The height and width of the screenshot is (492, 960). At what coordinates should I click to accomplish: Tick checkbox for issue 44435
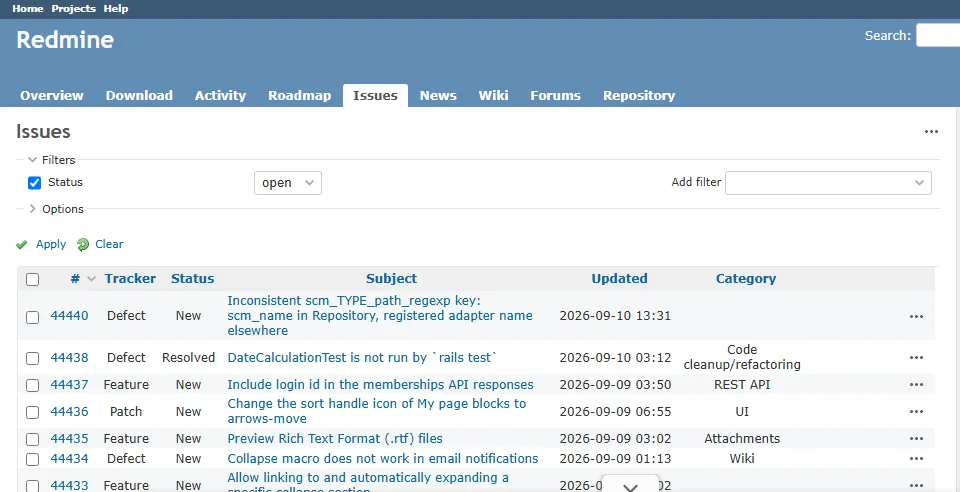[32, 439]
